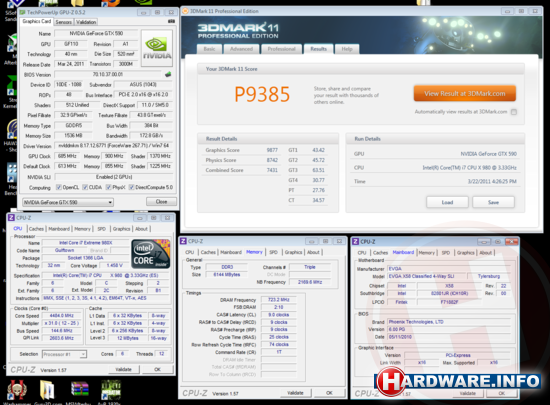Image resolution: width=550 pixels, height=405 pixels.
Task: Toggle the DirectCompute 5.0 checkbox
Action: coord(132,187)
